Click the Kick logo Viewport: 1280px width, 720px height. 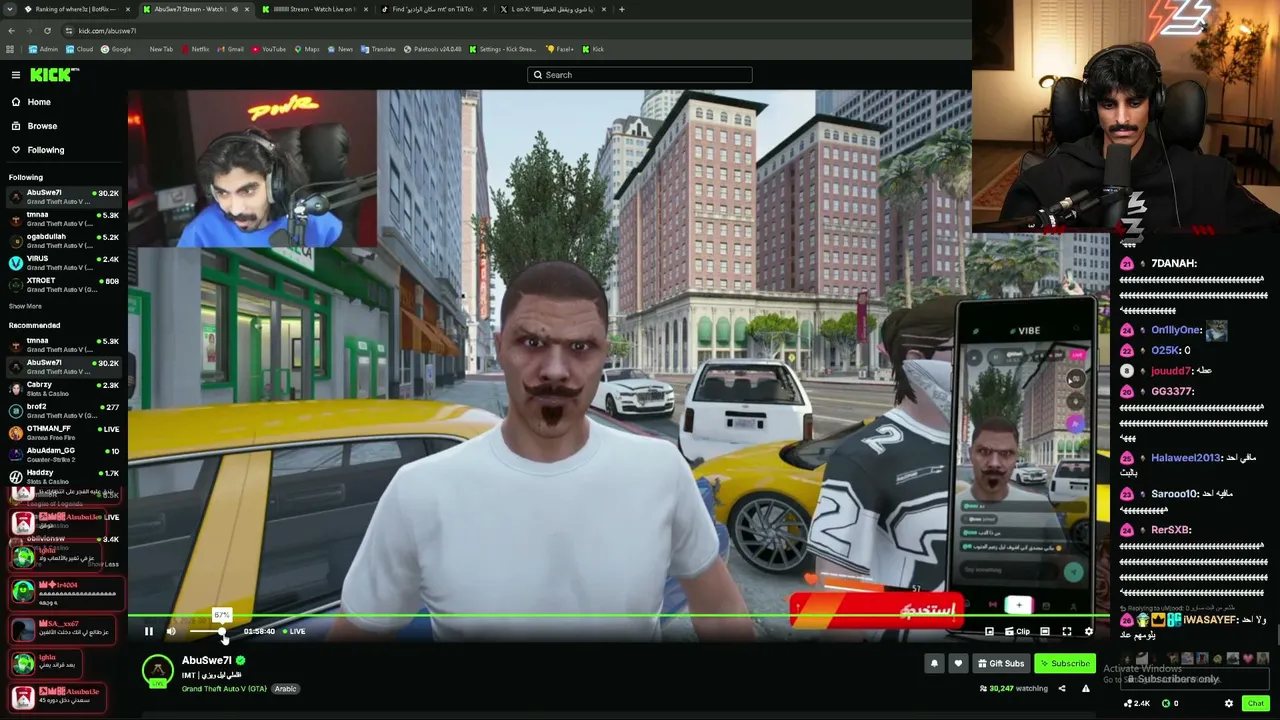53,75
